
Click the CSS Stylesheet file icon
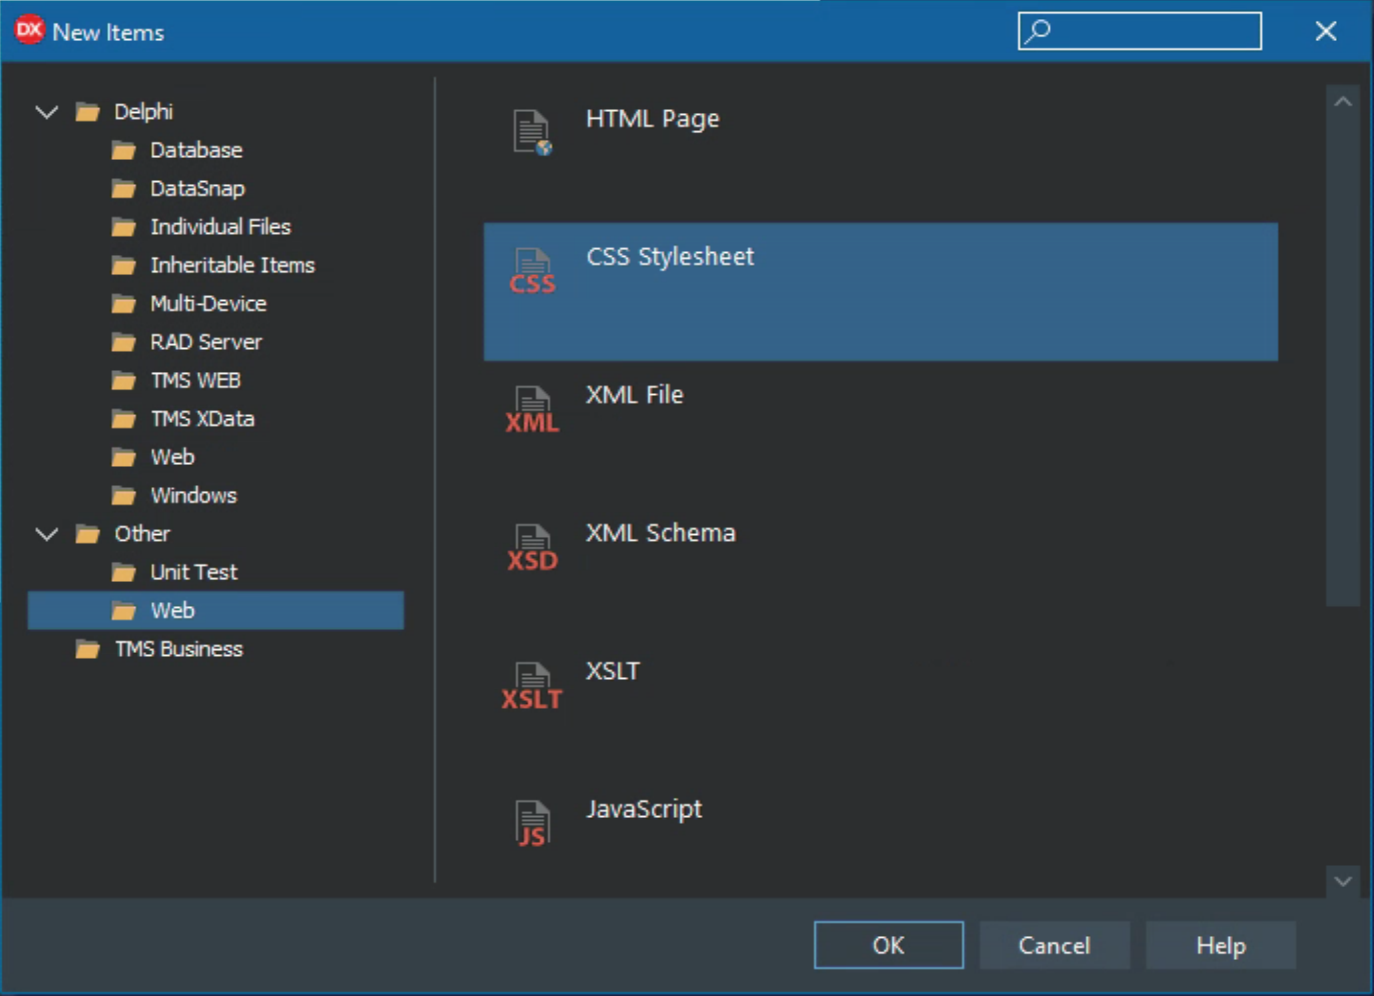tap(532, 271)
